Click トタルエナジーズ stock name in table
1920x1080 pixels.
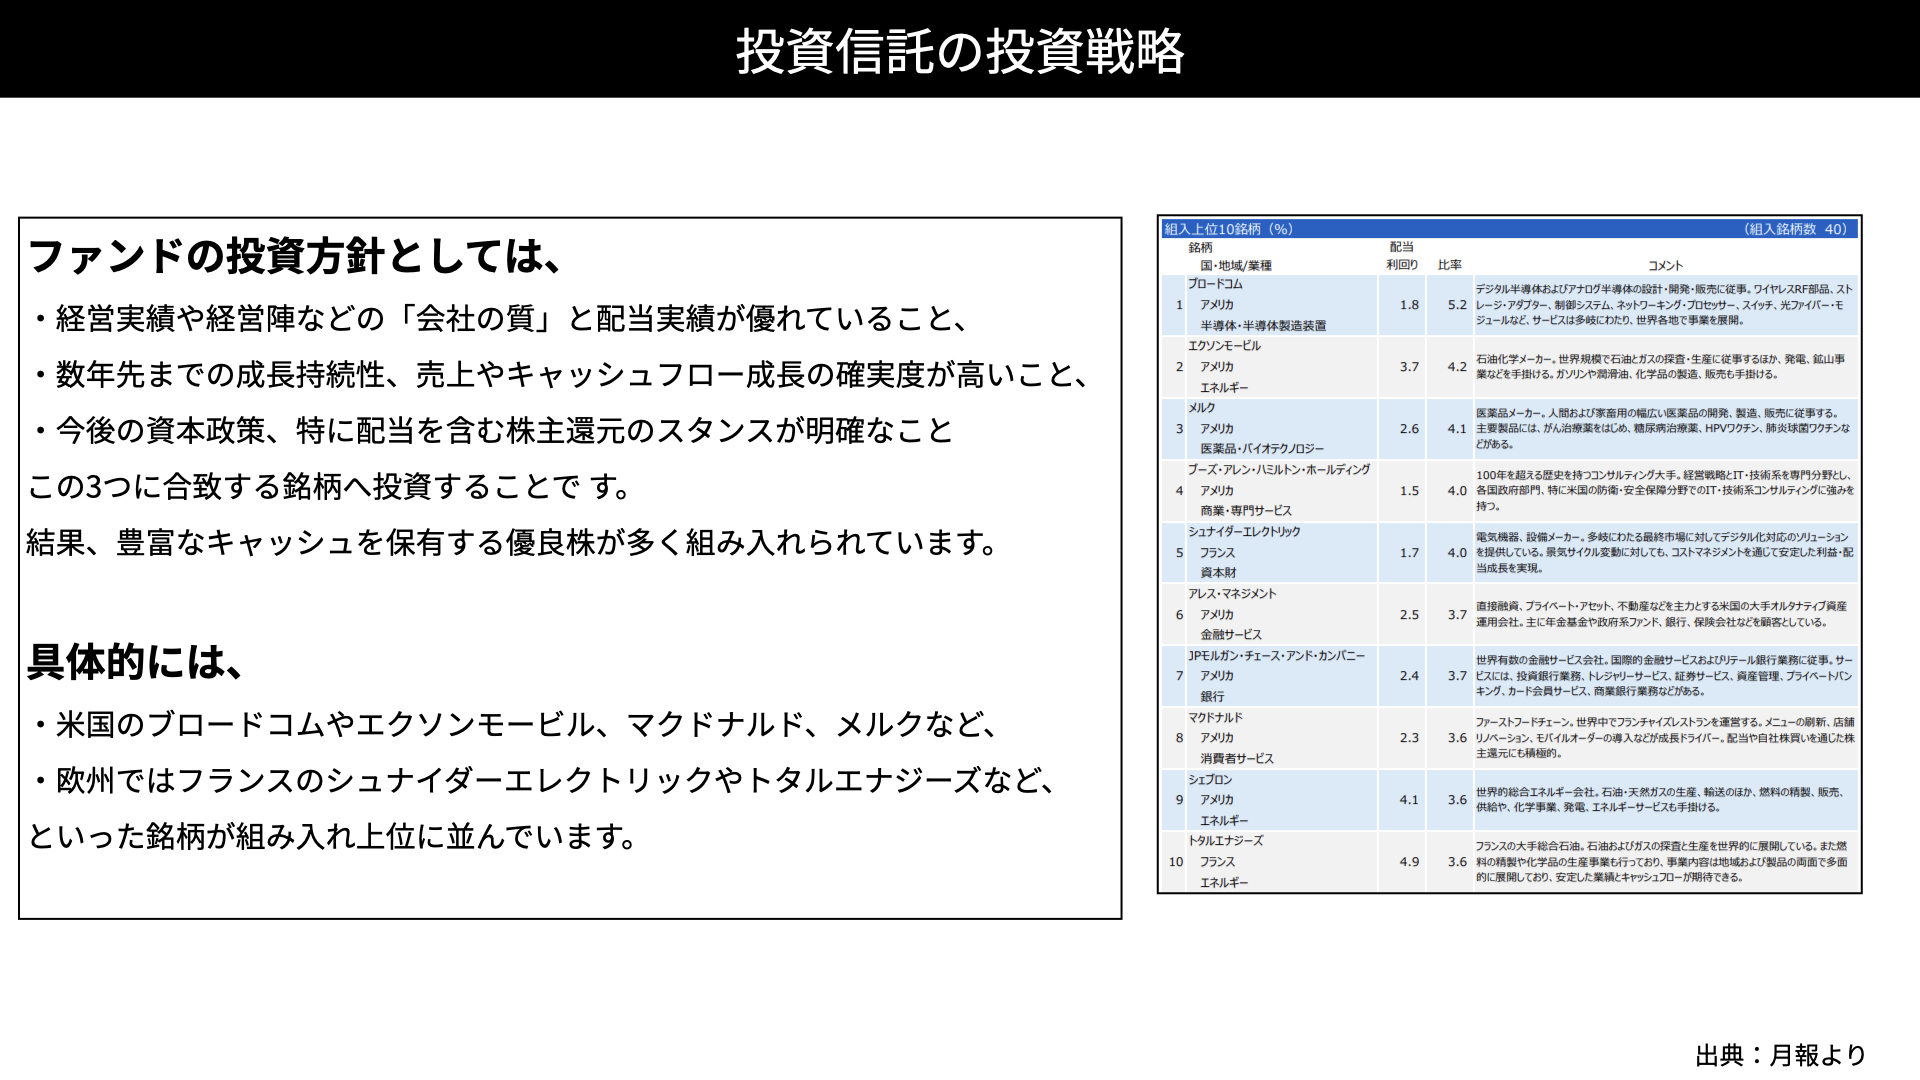1226,841
